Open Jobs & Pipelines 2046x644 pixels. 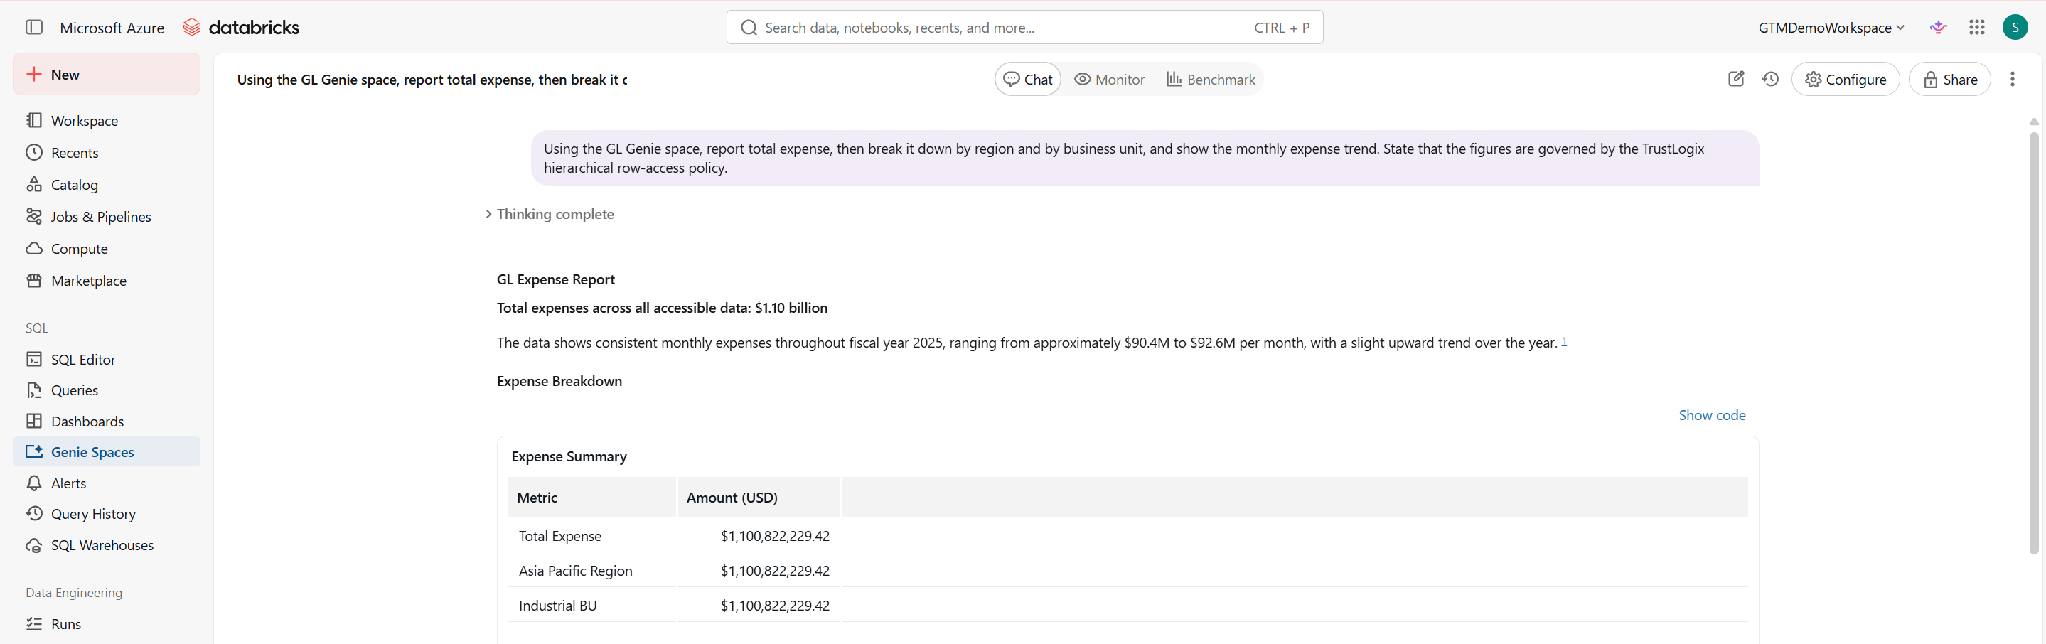tap(107, 216)
